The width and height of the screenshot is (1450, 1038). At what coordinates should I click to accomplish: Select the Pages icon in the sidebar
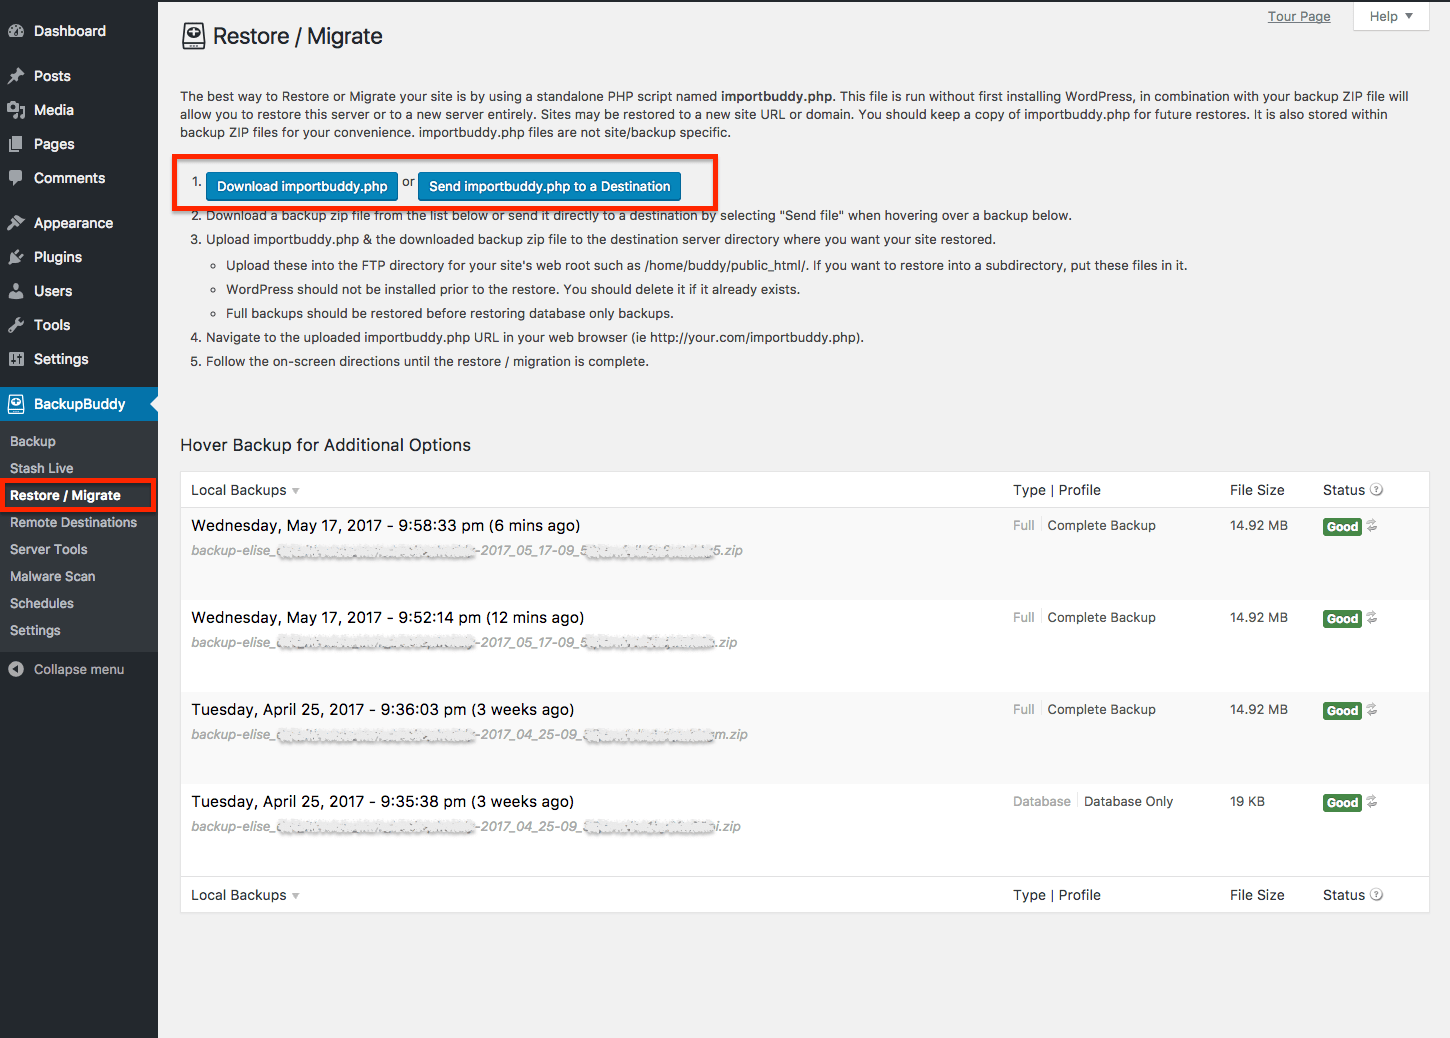pos(16,144)
